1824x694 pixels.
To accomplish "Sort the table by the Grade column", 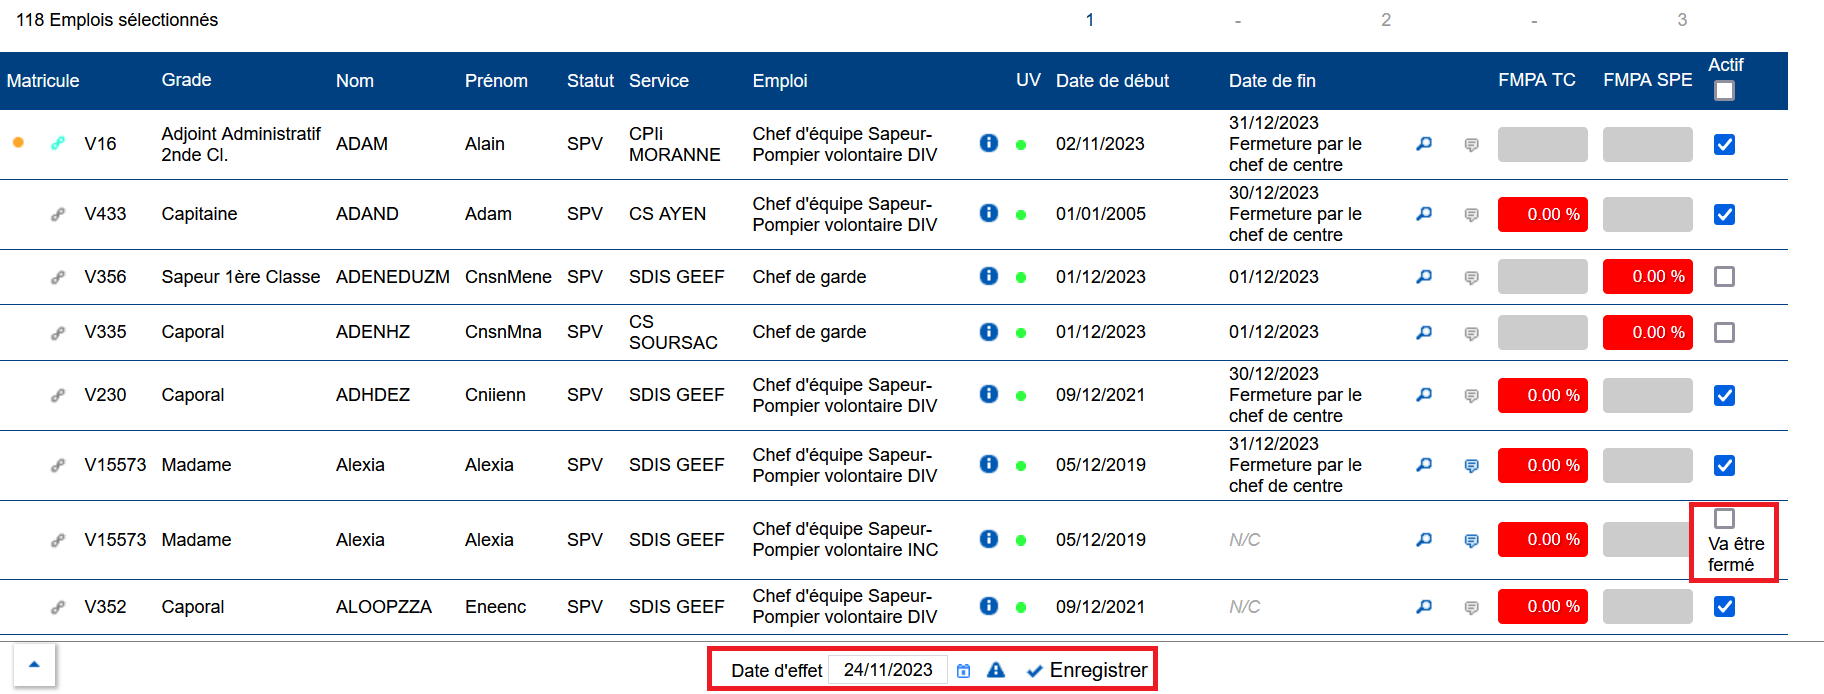I will [186, 80].
